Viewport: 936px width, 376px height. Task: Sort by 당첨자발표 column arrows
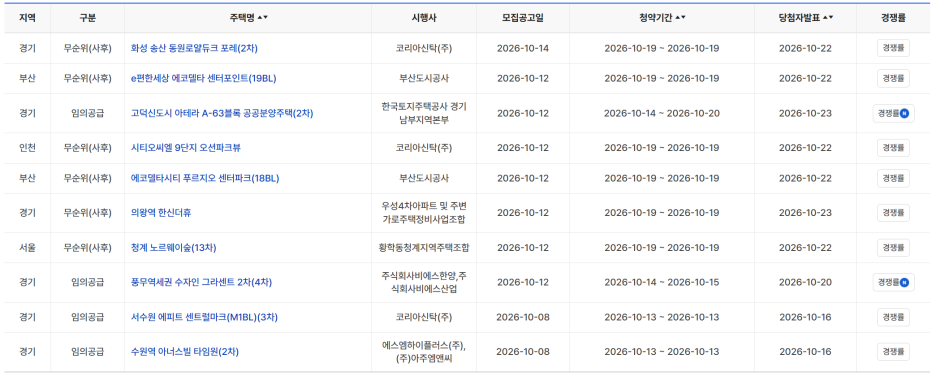pos(828,18)
